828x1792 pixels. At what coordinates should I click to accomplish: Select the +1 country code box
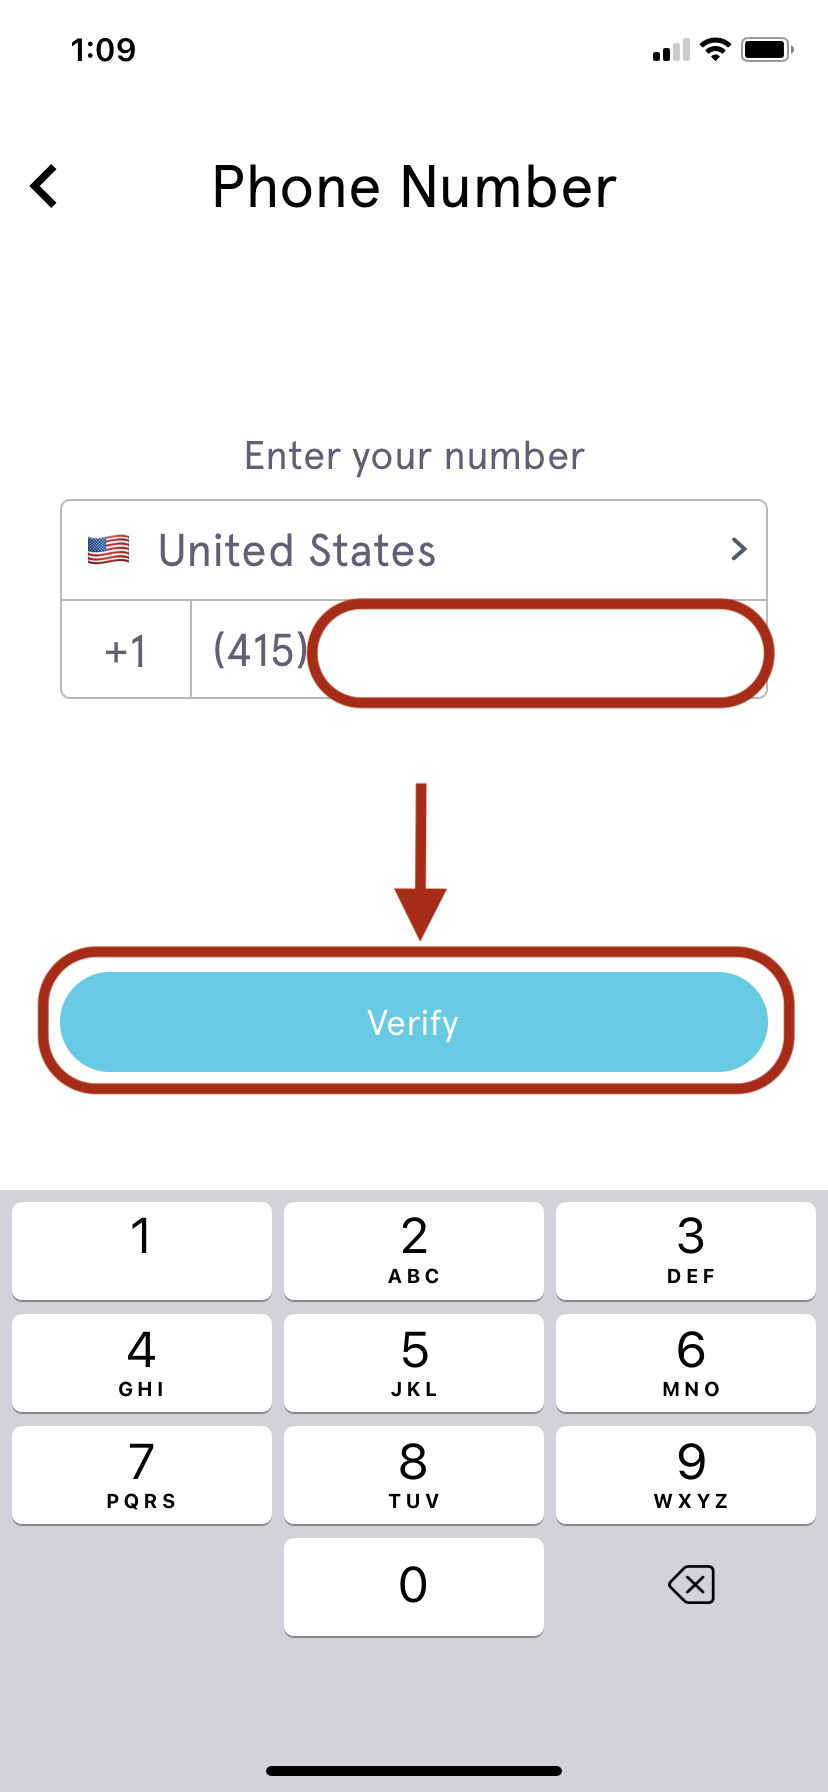(126, 650)
